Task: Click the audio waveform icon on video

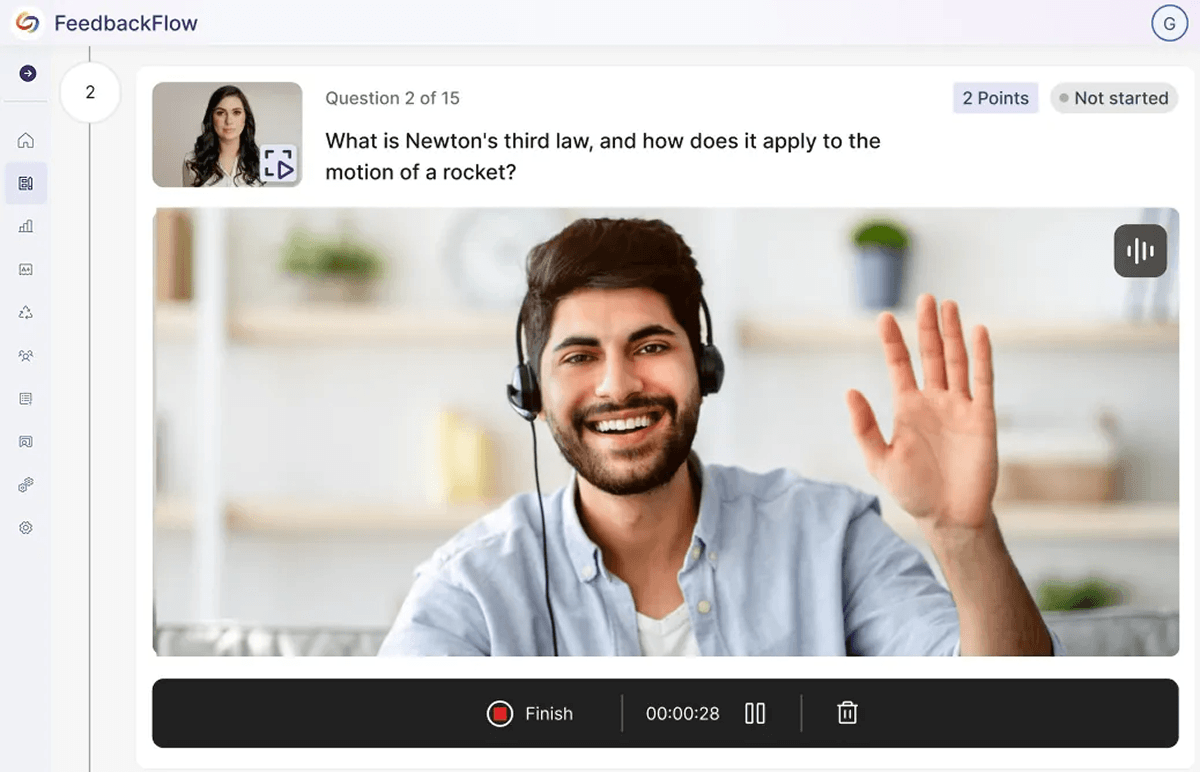Action: pos(1140,251)
